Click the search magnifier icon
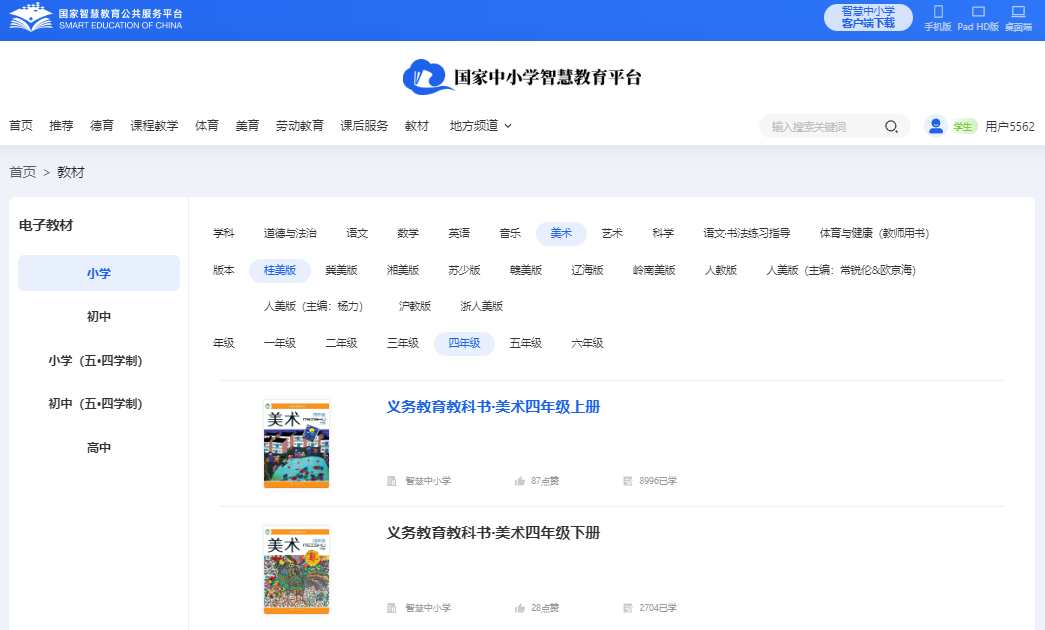The image size is (1045, 630). coord(891,126)
